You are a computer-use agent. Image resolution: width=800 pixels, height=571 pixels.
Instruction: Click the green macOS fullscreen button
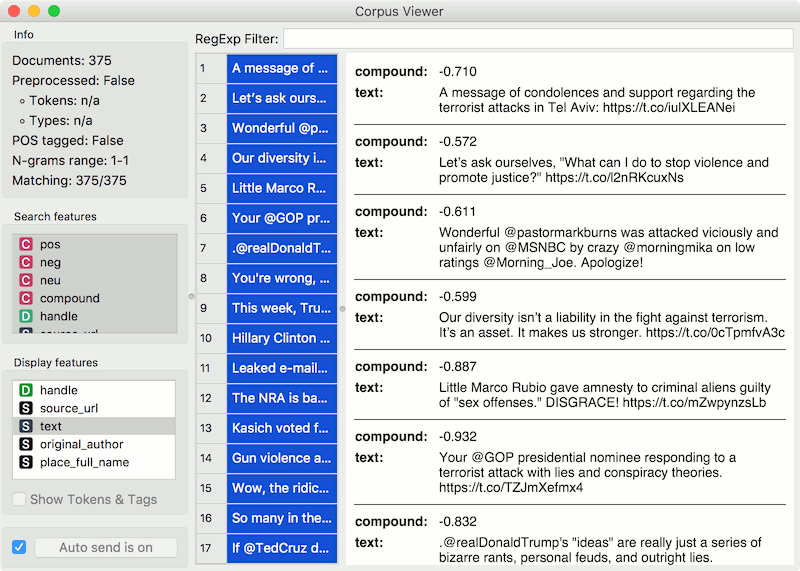point(54,11)
